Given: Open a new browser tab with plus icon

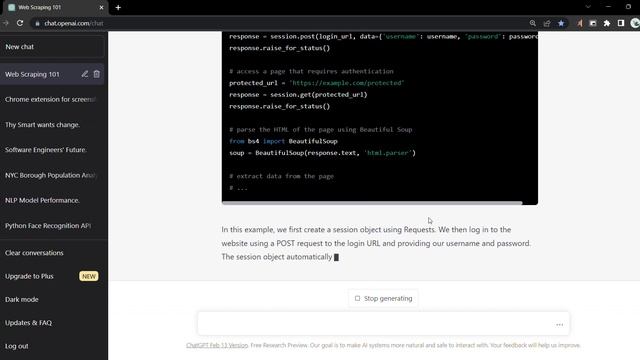Looking at the screenshot, I should pos(118,7).
